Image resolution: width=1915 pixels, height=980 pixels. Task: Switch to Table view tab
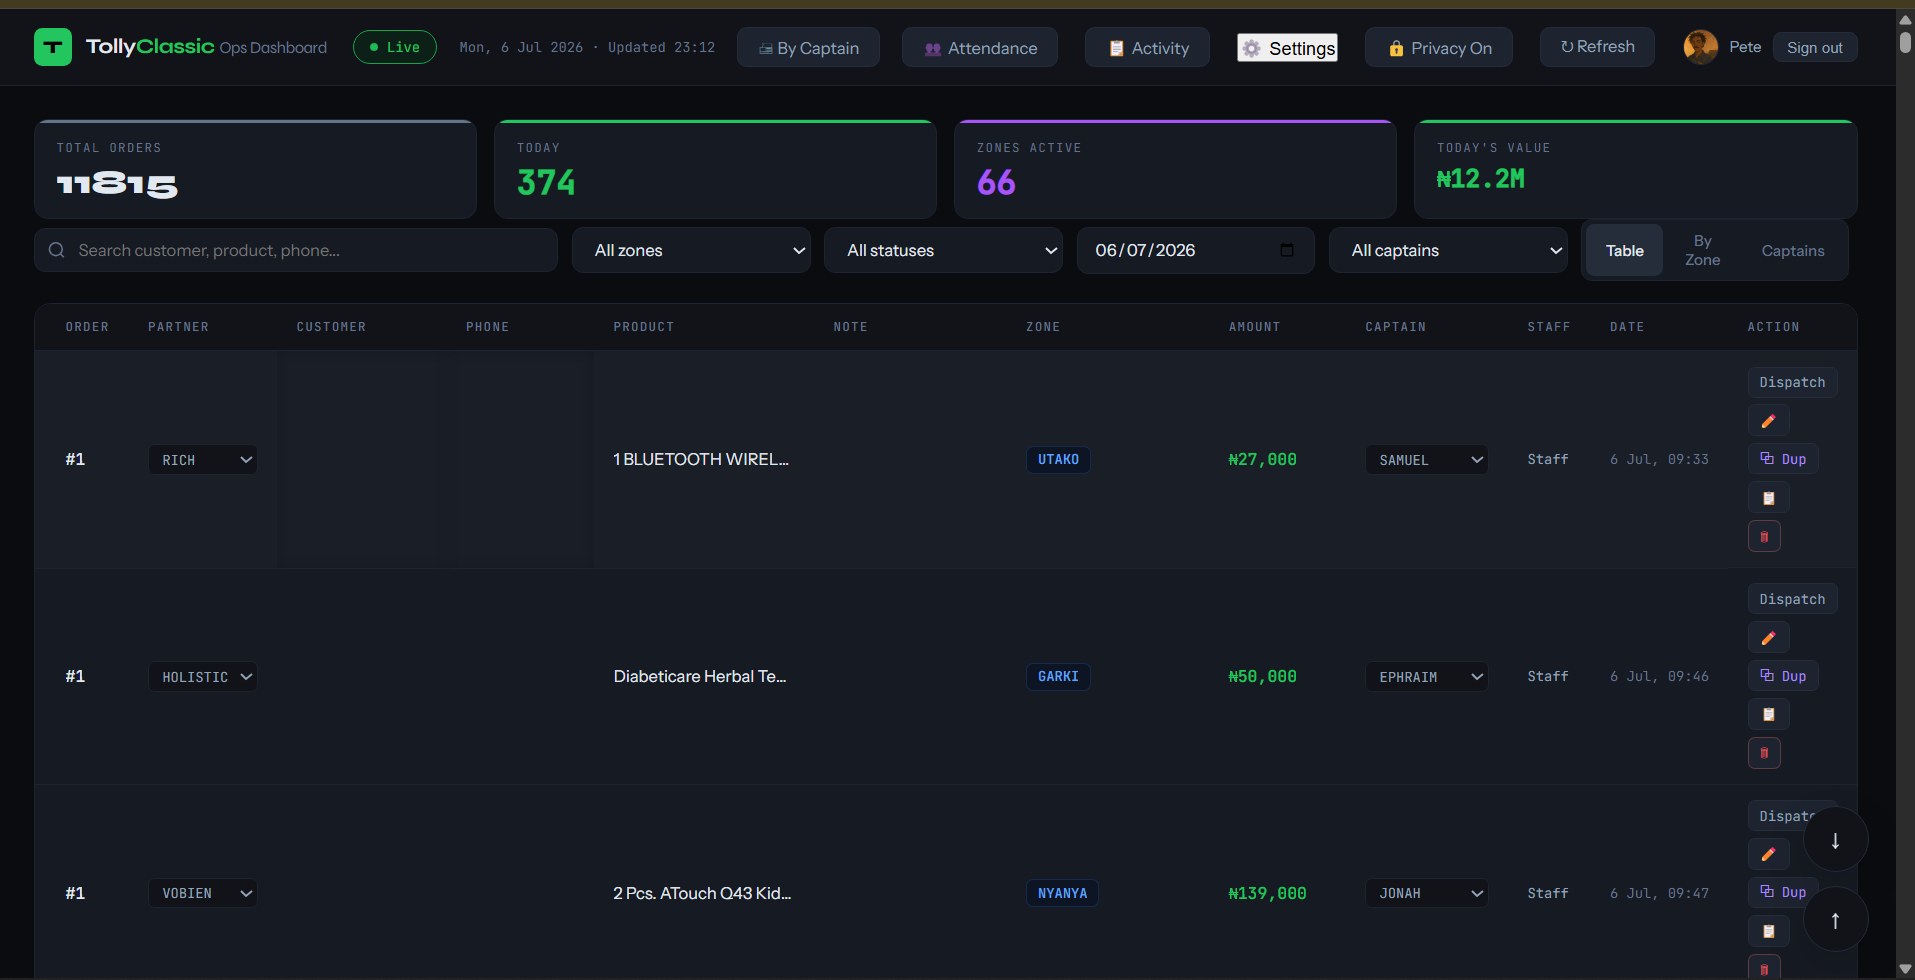1624,250
